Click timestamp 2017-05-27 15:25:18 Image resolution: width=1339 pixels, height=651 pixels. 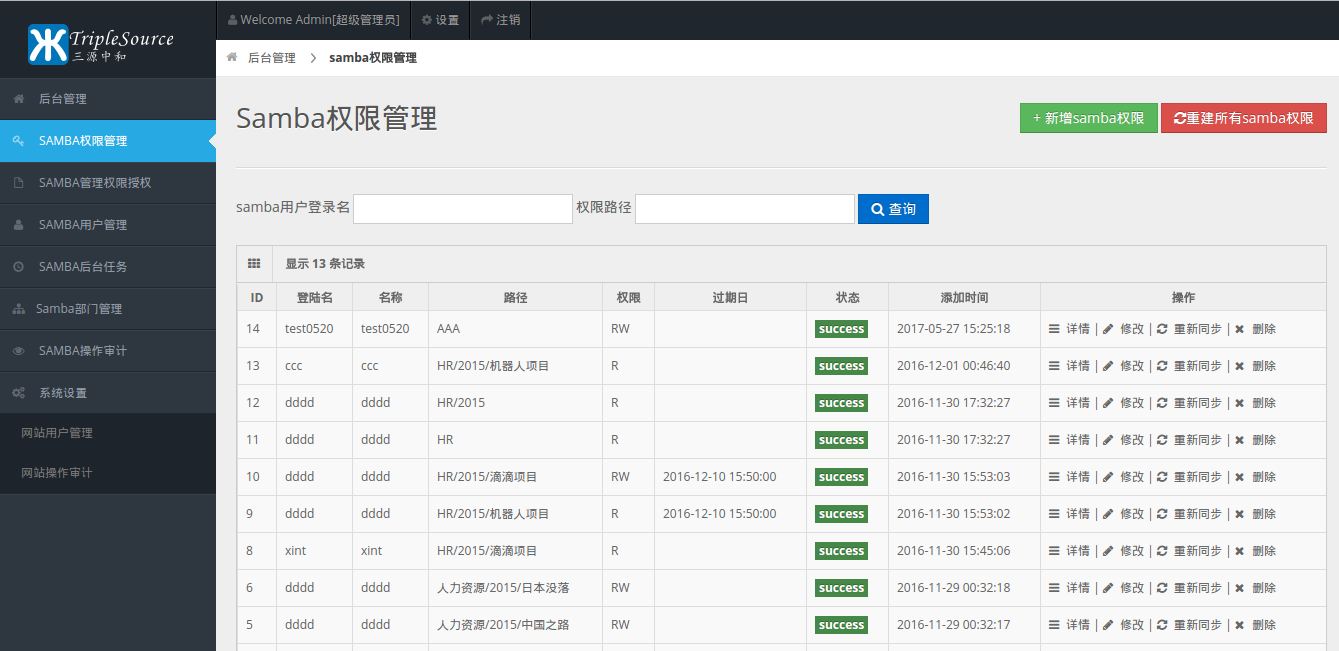pos(953,329)
